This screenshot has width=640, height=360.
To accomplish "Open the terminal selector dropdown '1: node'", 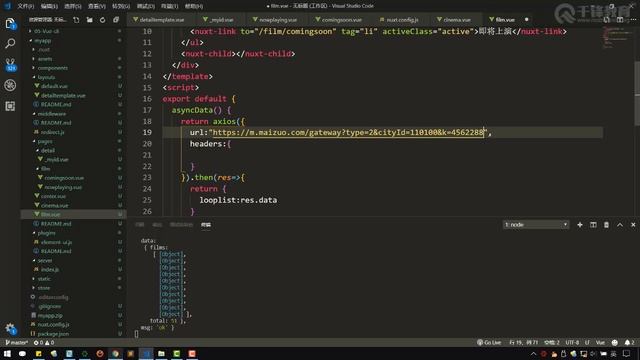I will [x=536, y=225].
